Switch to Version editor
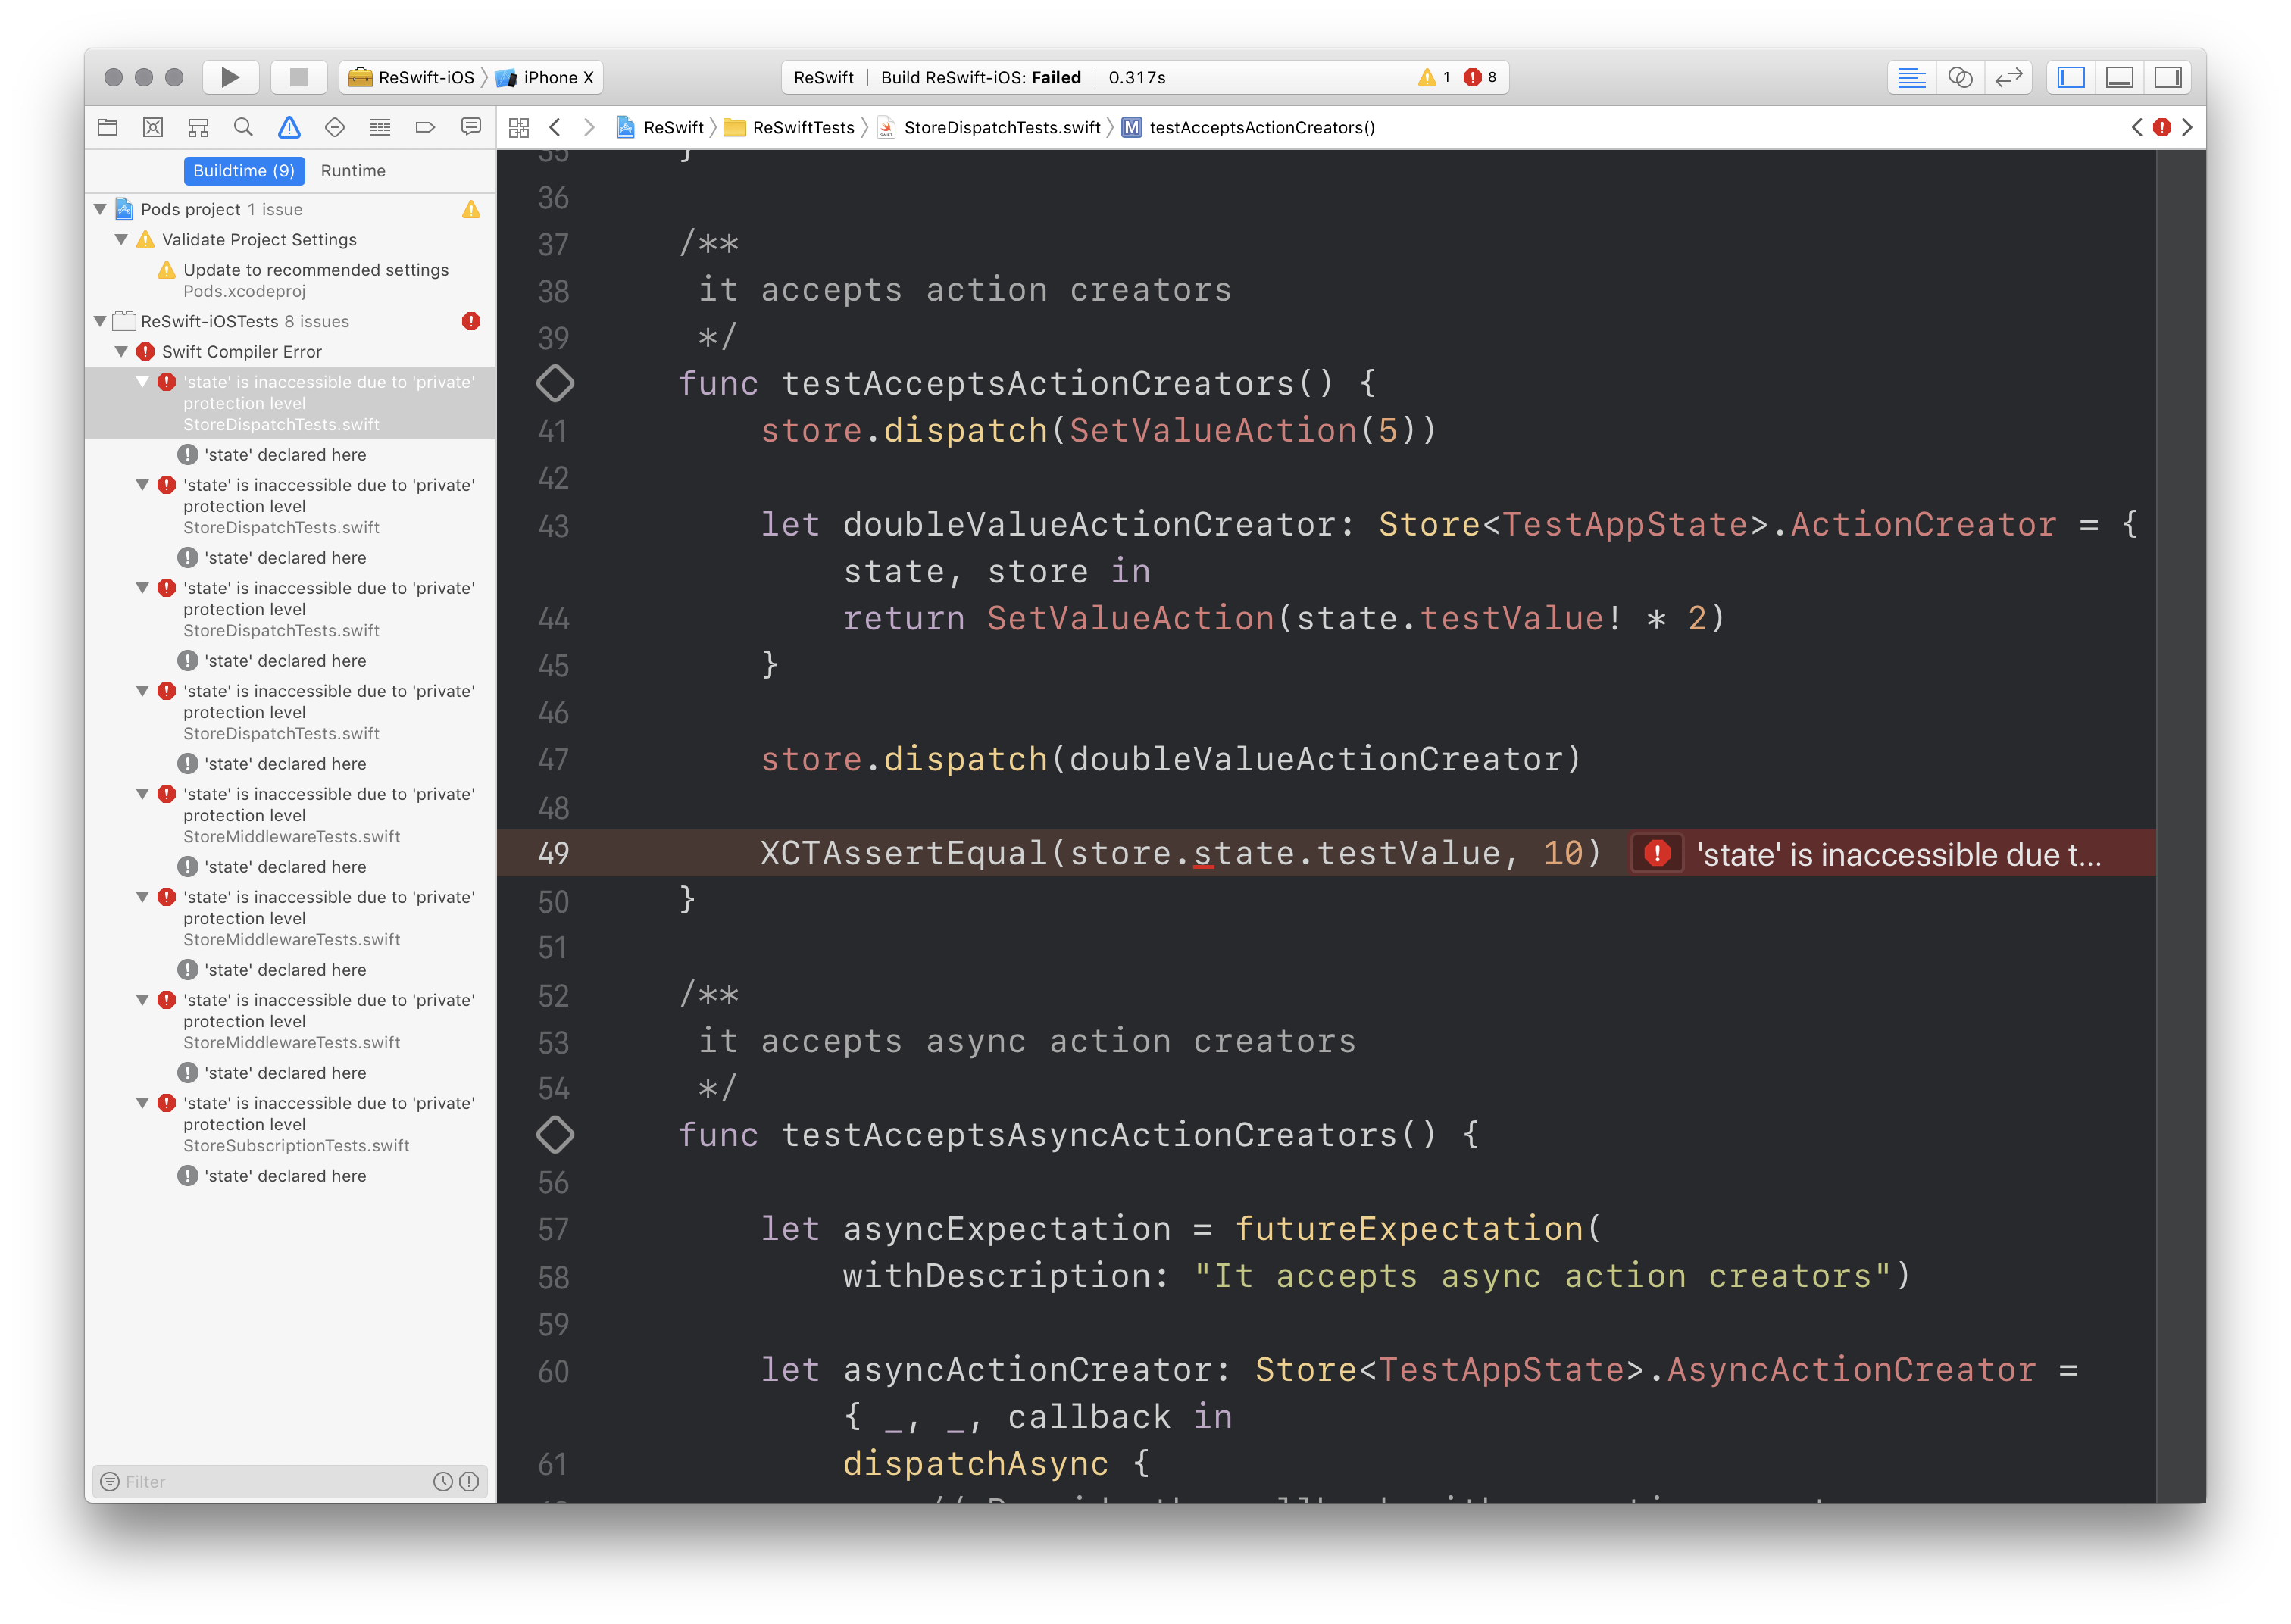Image resolution: width=2291 pixels, height=1624 pixels. pyautogui.click(x=2009, y=77)
